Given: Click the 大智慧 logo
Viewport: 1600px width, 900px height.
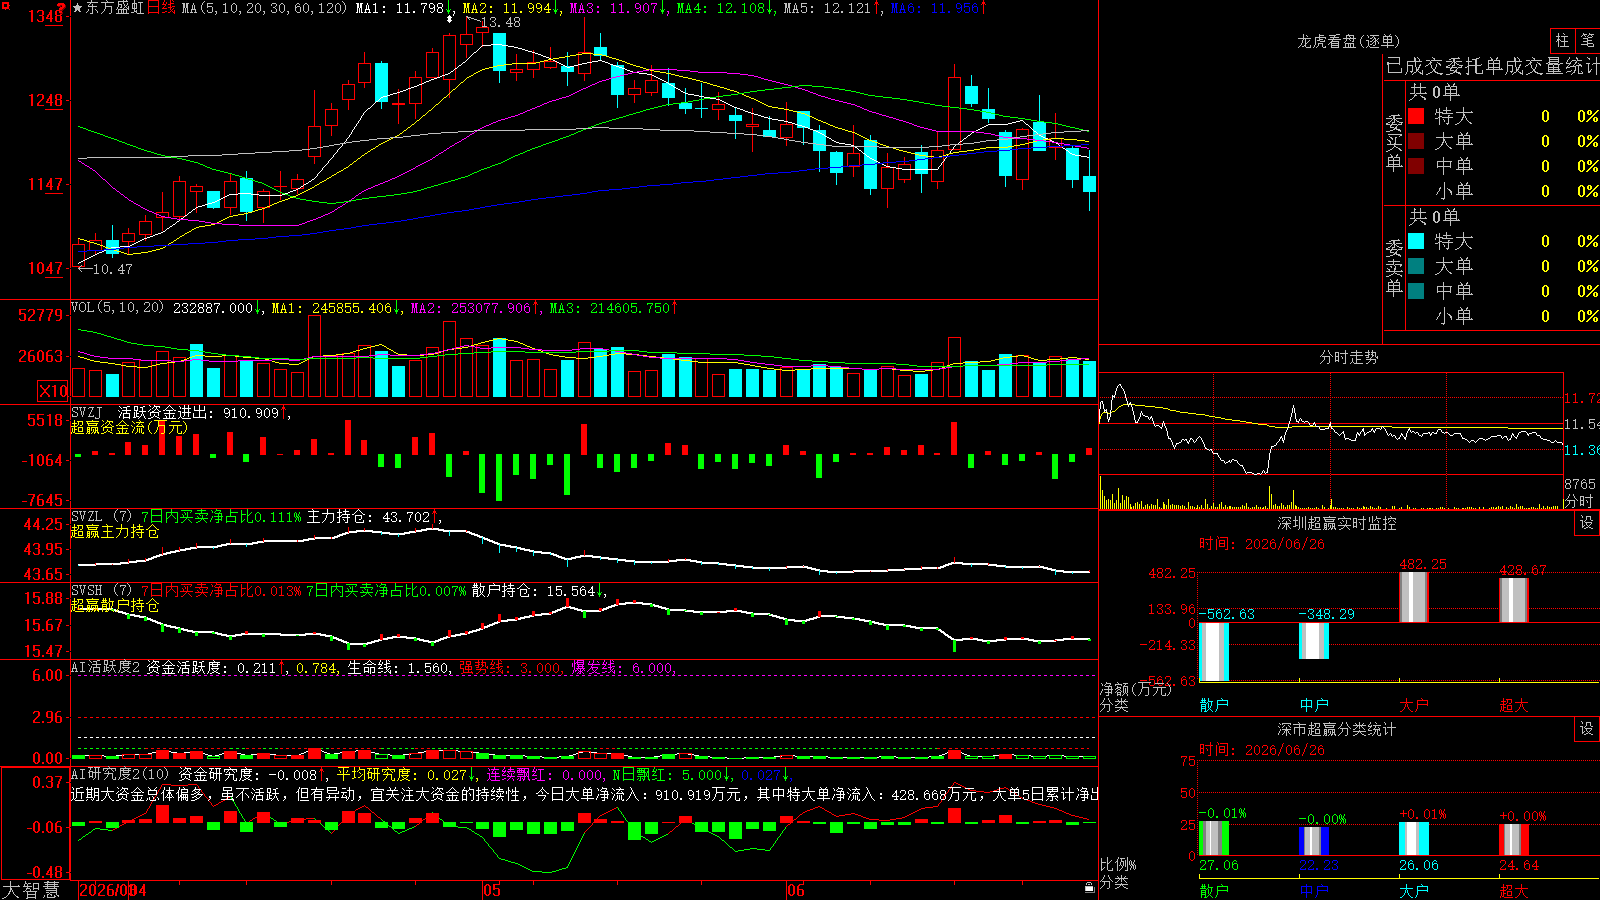Looking at the screenshot, I should [x=31, y=890].
